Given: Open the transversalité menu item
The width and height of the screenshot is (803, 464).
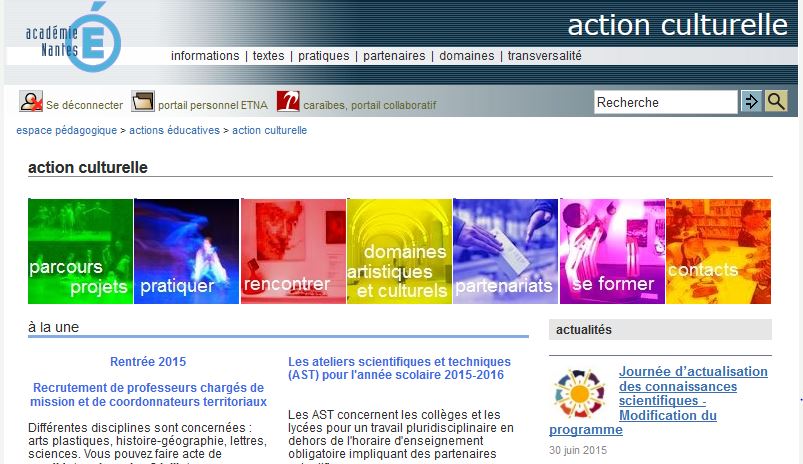Looking at the screenshot, I should tap(544, 56).
